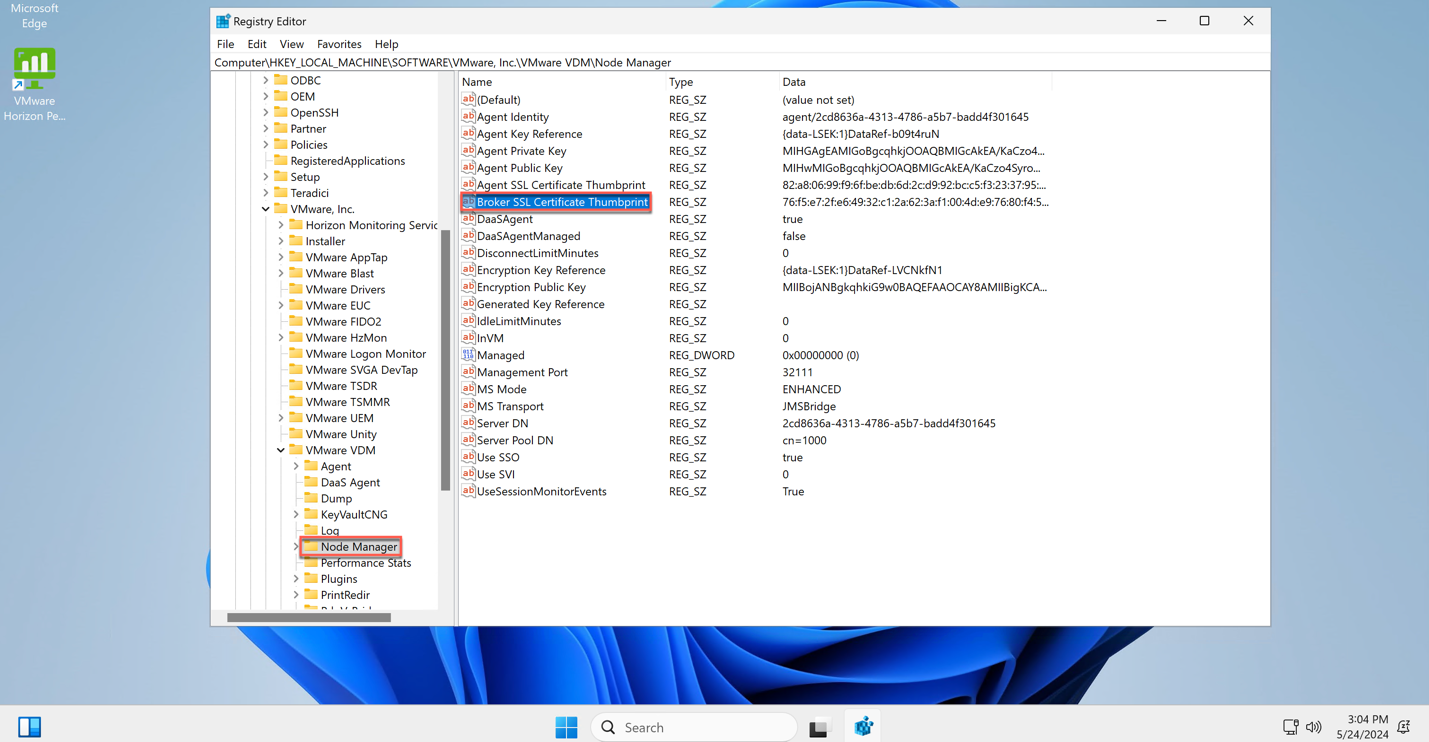Click the tree pane horizontal scrollbar thumb
Image resolution: width=1429 pixels, height=742 pixels.
[309, 617]
